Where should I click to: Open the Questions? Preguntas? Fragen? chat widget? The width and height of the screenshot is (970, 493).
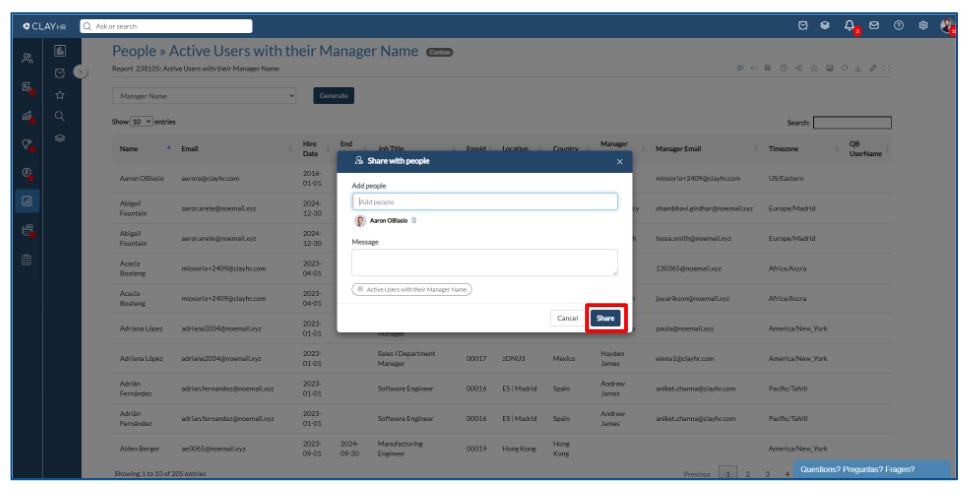872,469
